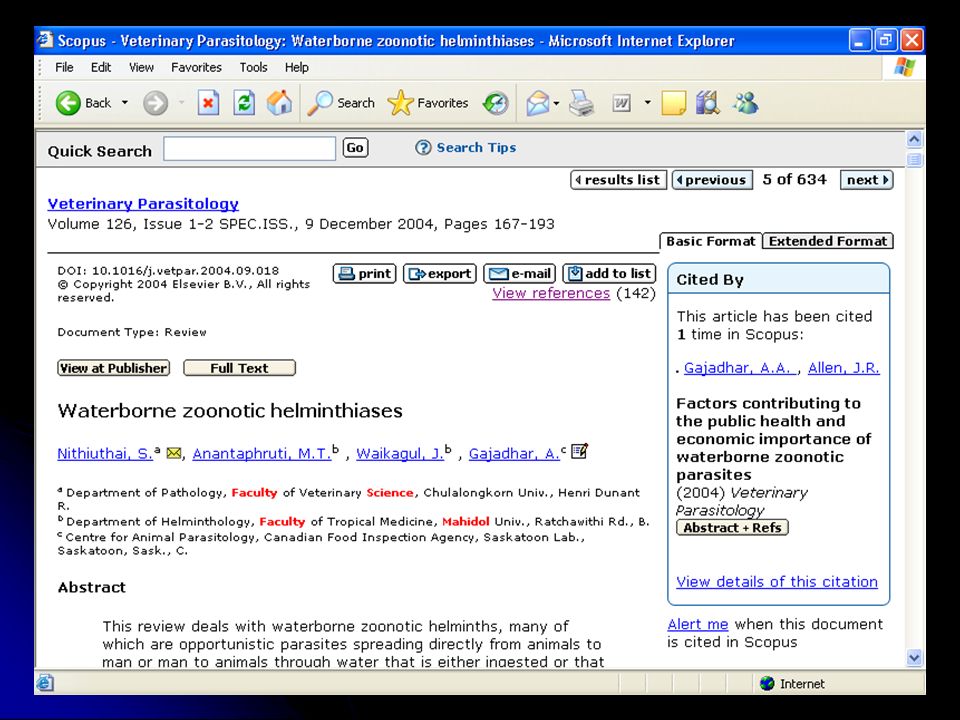Screen dimensions: 960x720
Task: Click the Abstract + Refs button
Action: [732, 528]
